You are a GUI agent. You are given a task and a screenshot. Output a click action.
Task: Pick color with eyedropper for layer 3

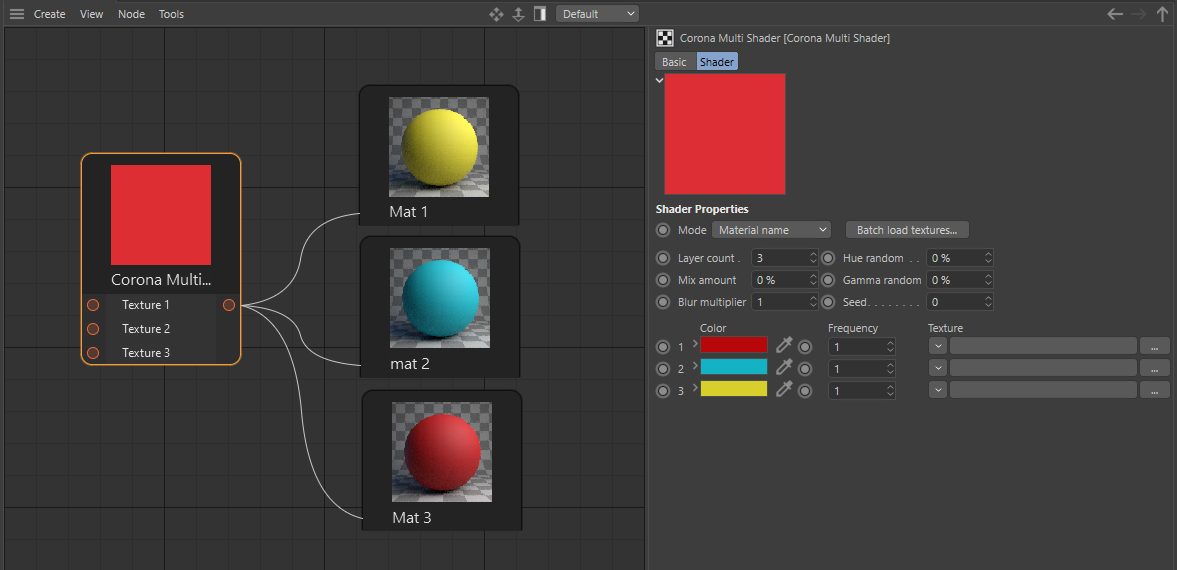[784, 389]
